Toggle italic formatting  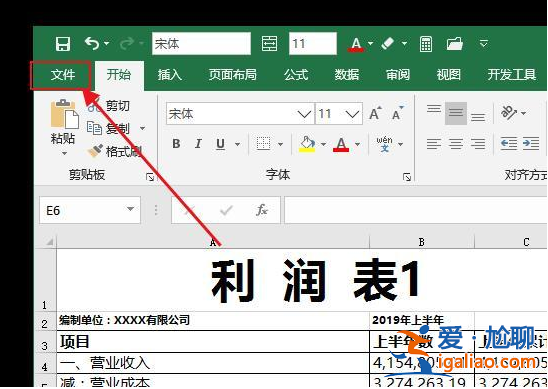pos(198,144)
